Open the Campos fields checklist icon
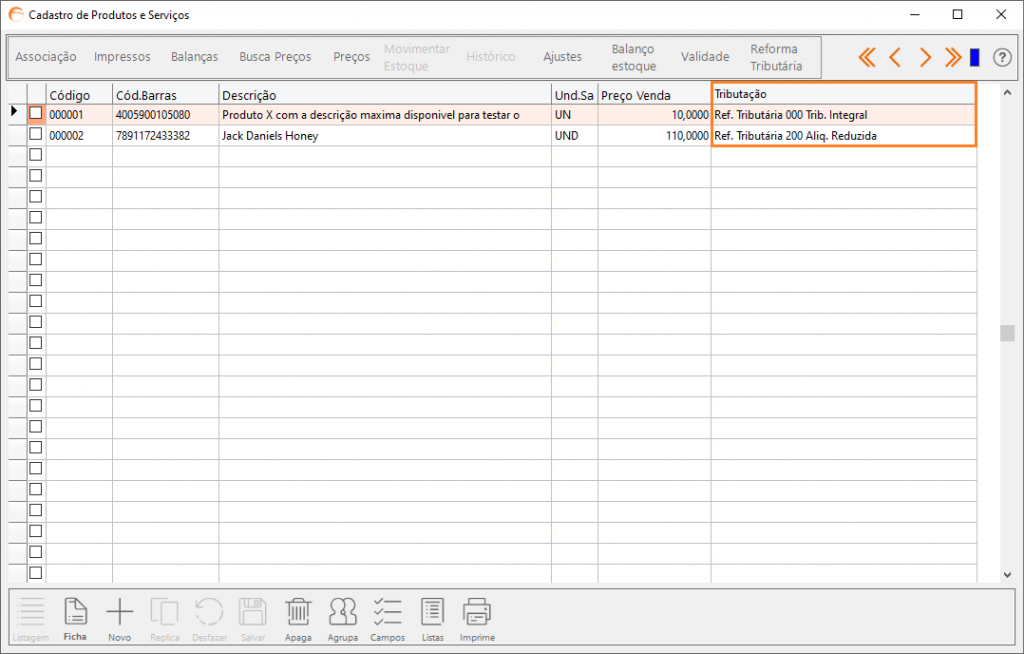 387,612
